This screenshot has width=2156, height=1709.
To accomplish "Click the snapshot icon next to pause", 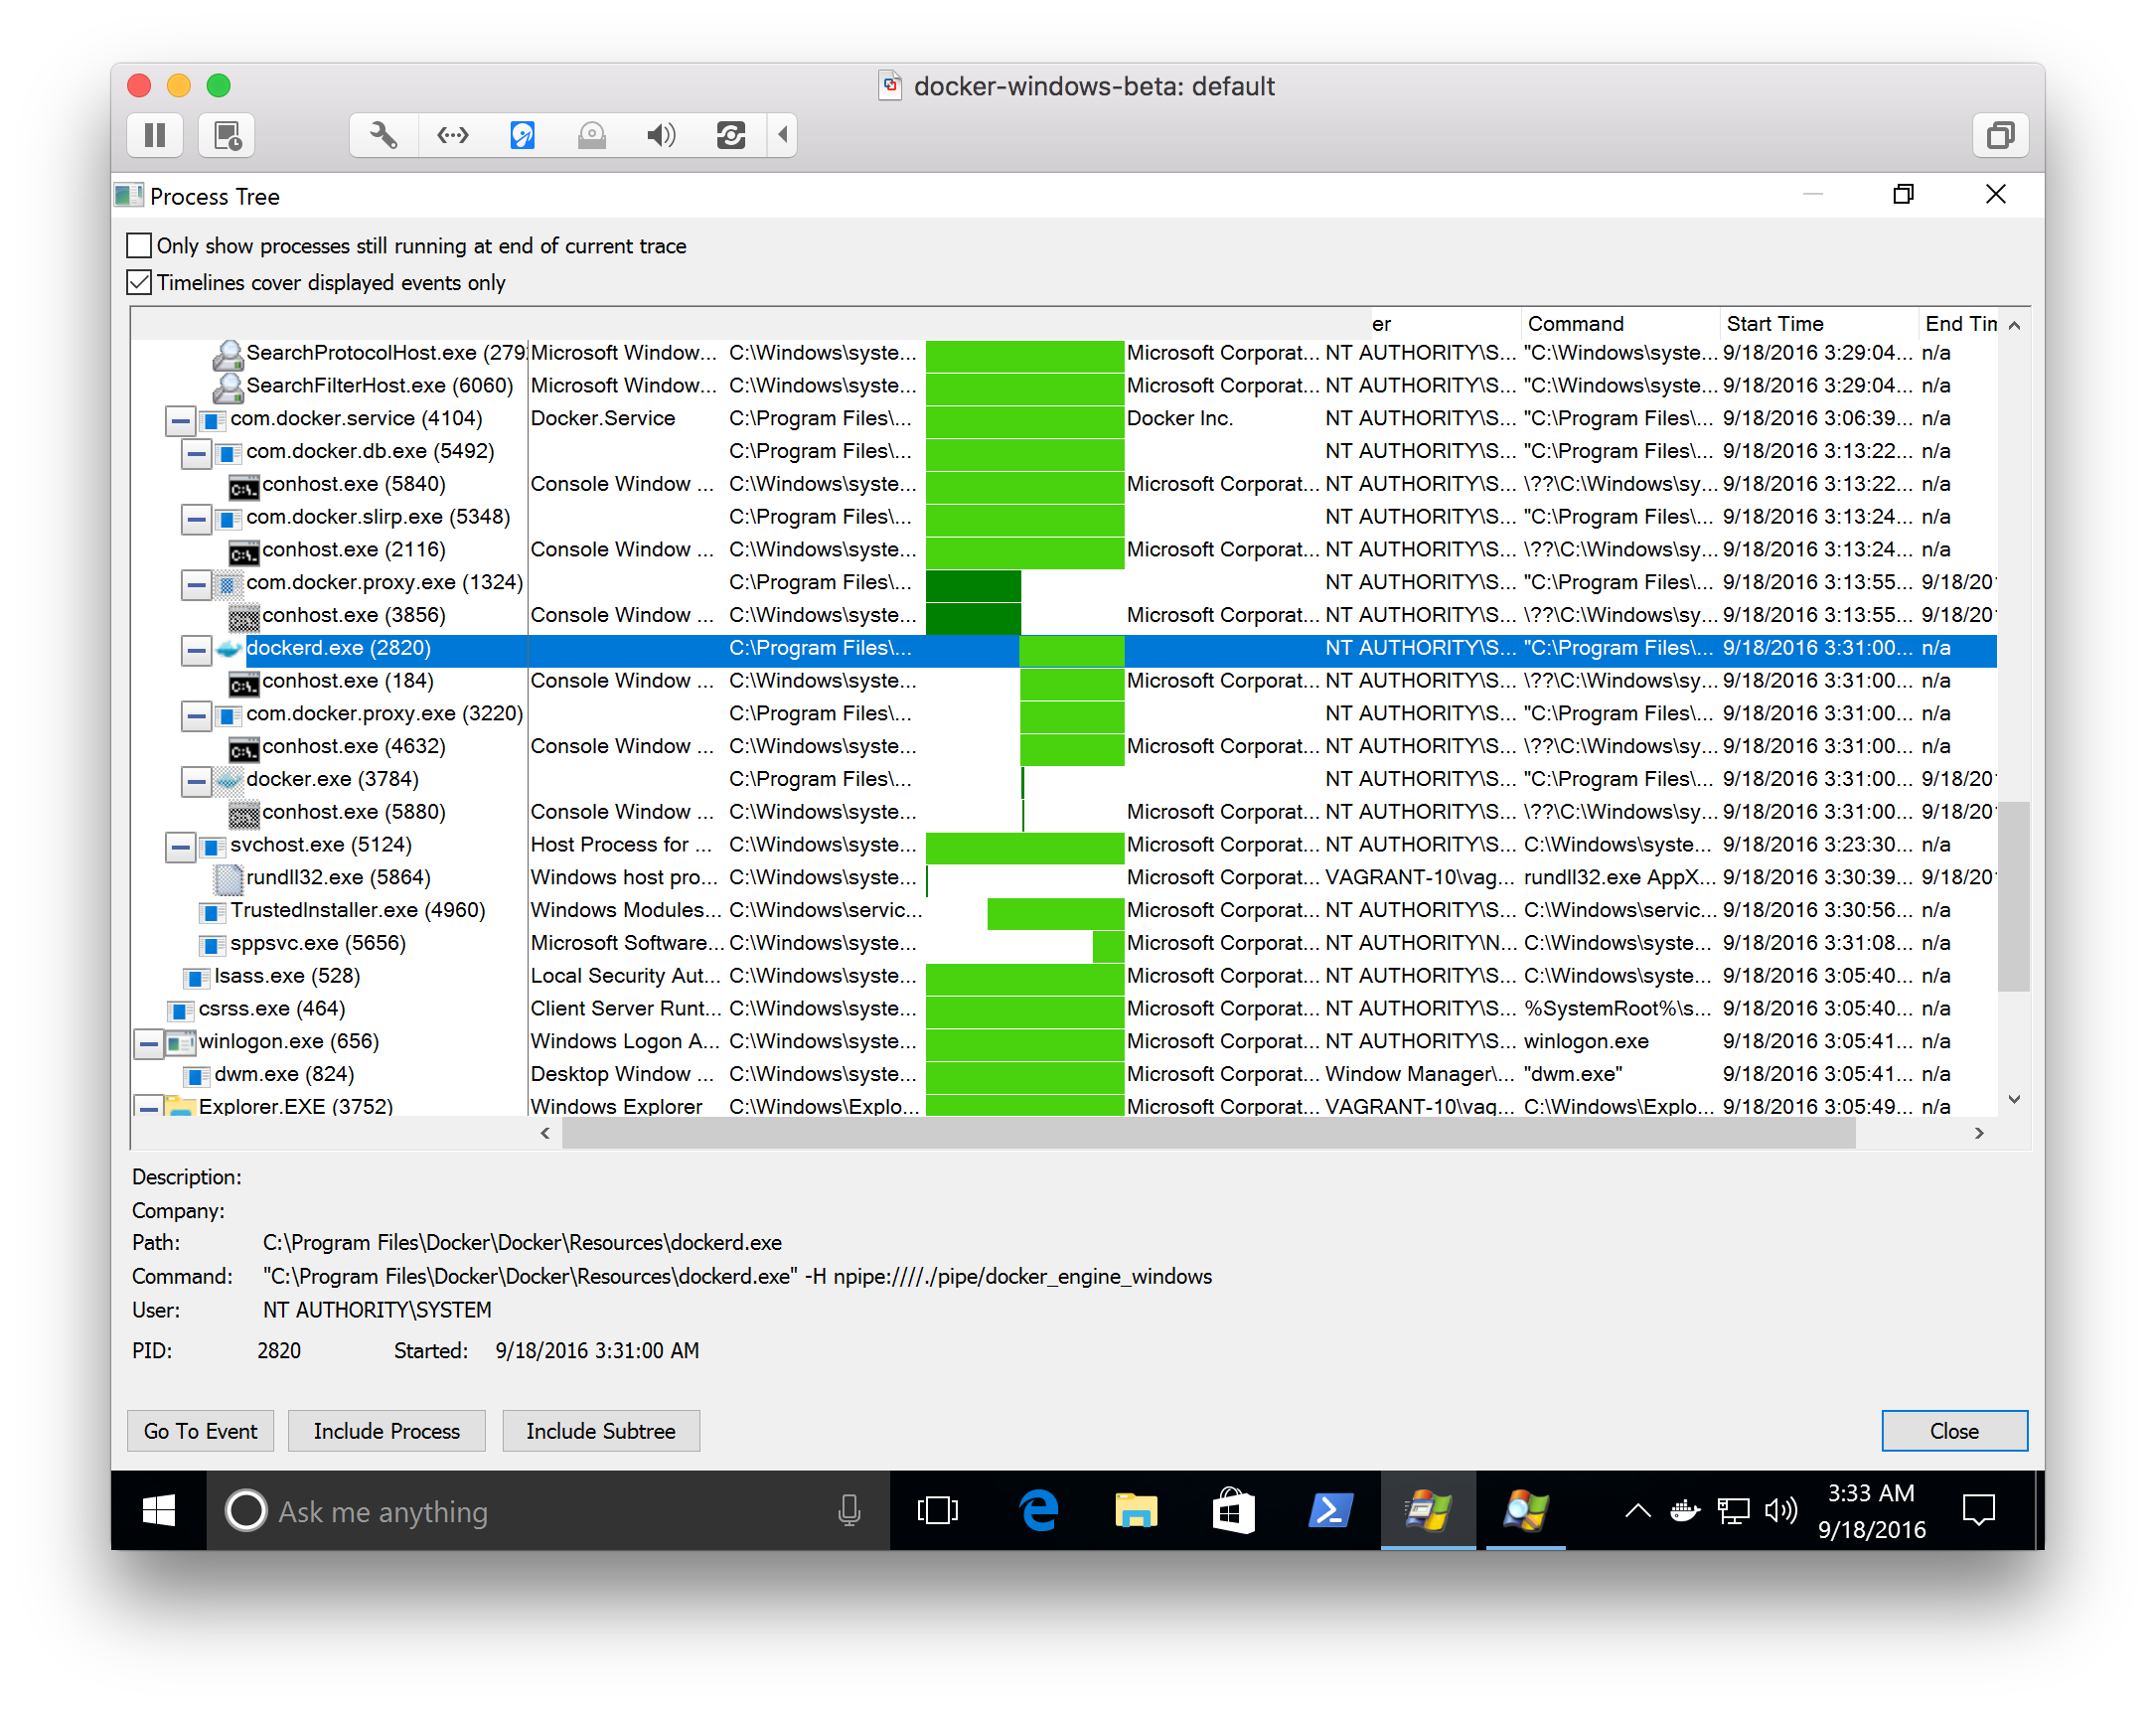I will pyautogui.click(x=226, y=135).
